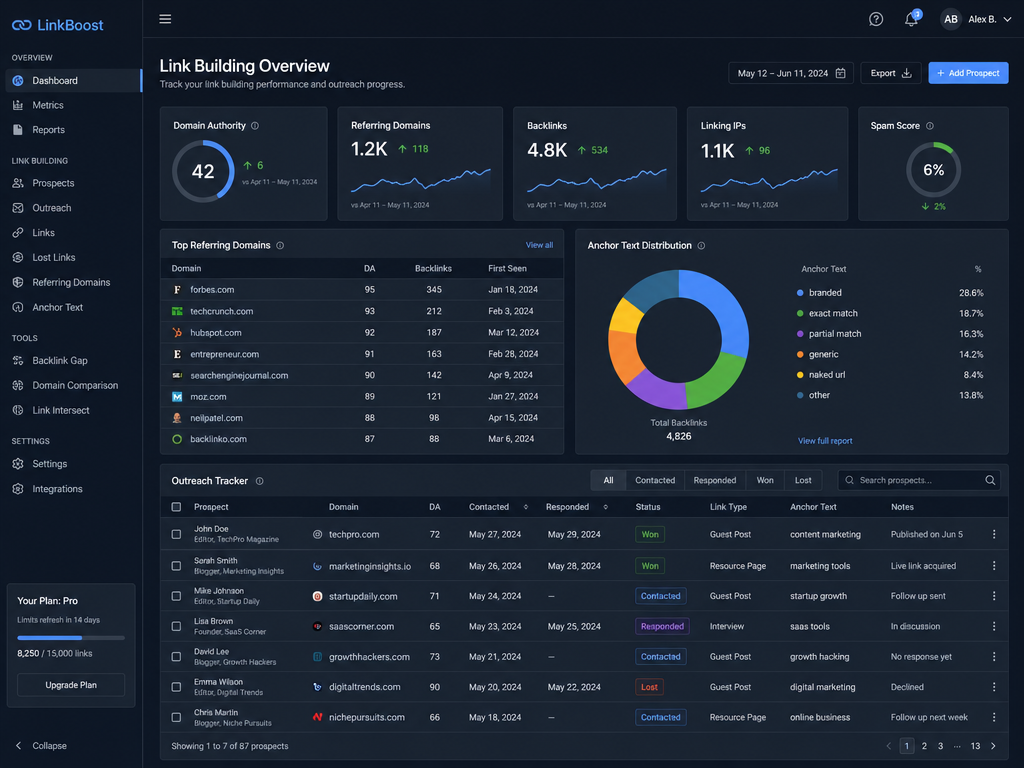The width and height of the screenshot is (1024, 768).
Task: Click the Metrics sidebar icon
Action: click(18, 105)
